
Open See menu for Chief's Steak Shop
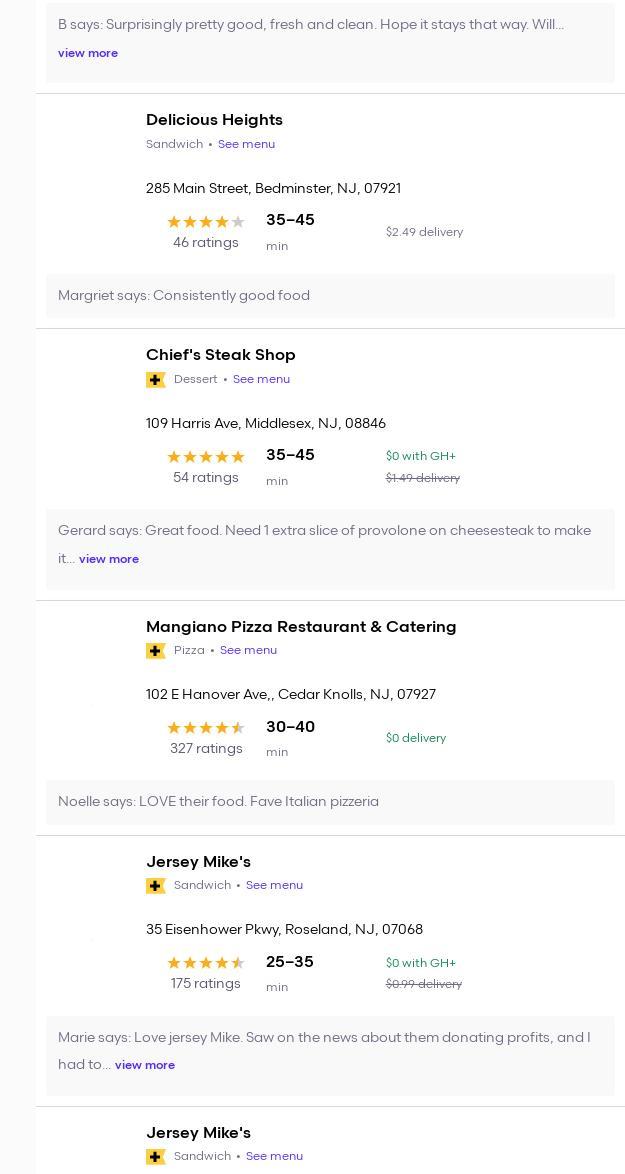click(x=261, y=379)
